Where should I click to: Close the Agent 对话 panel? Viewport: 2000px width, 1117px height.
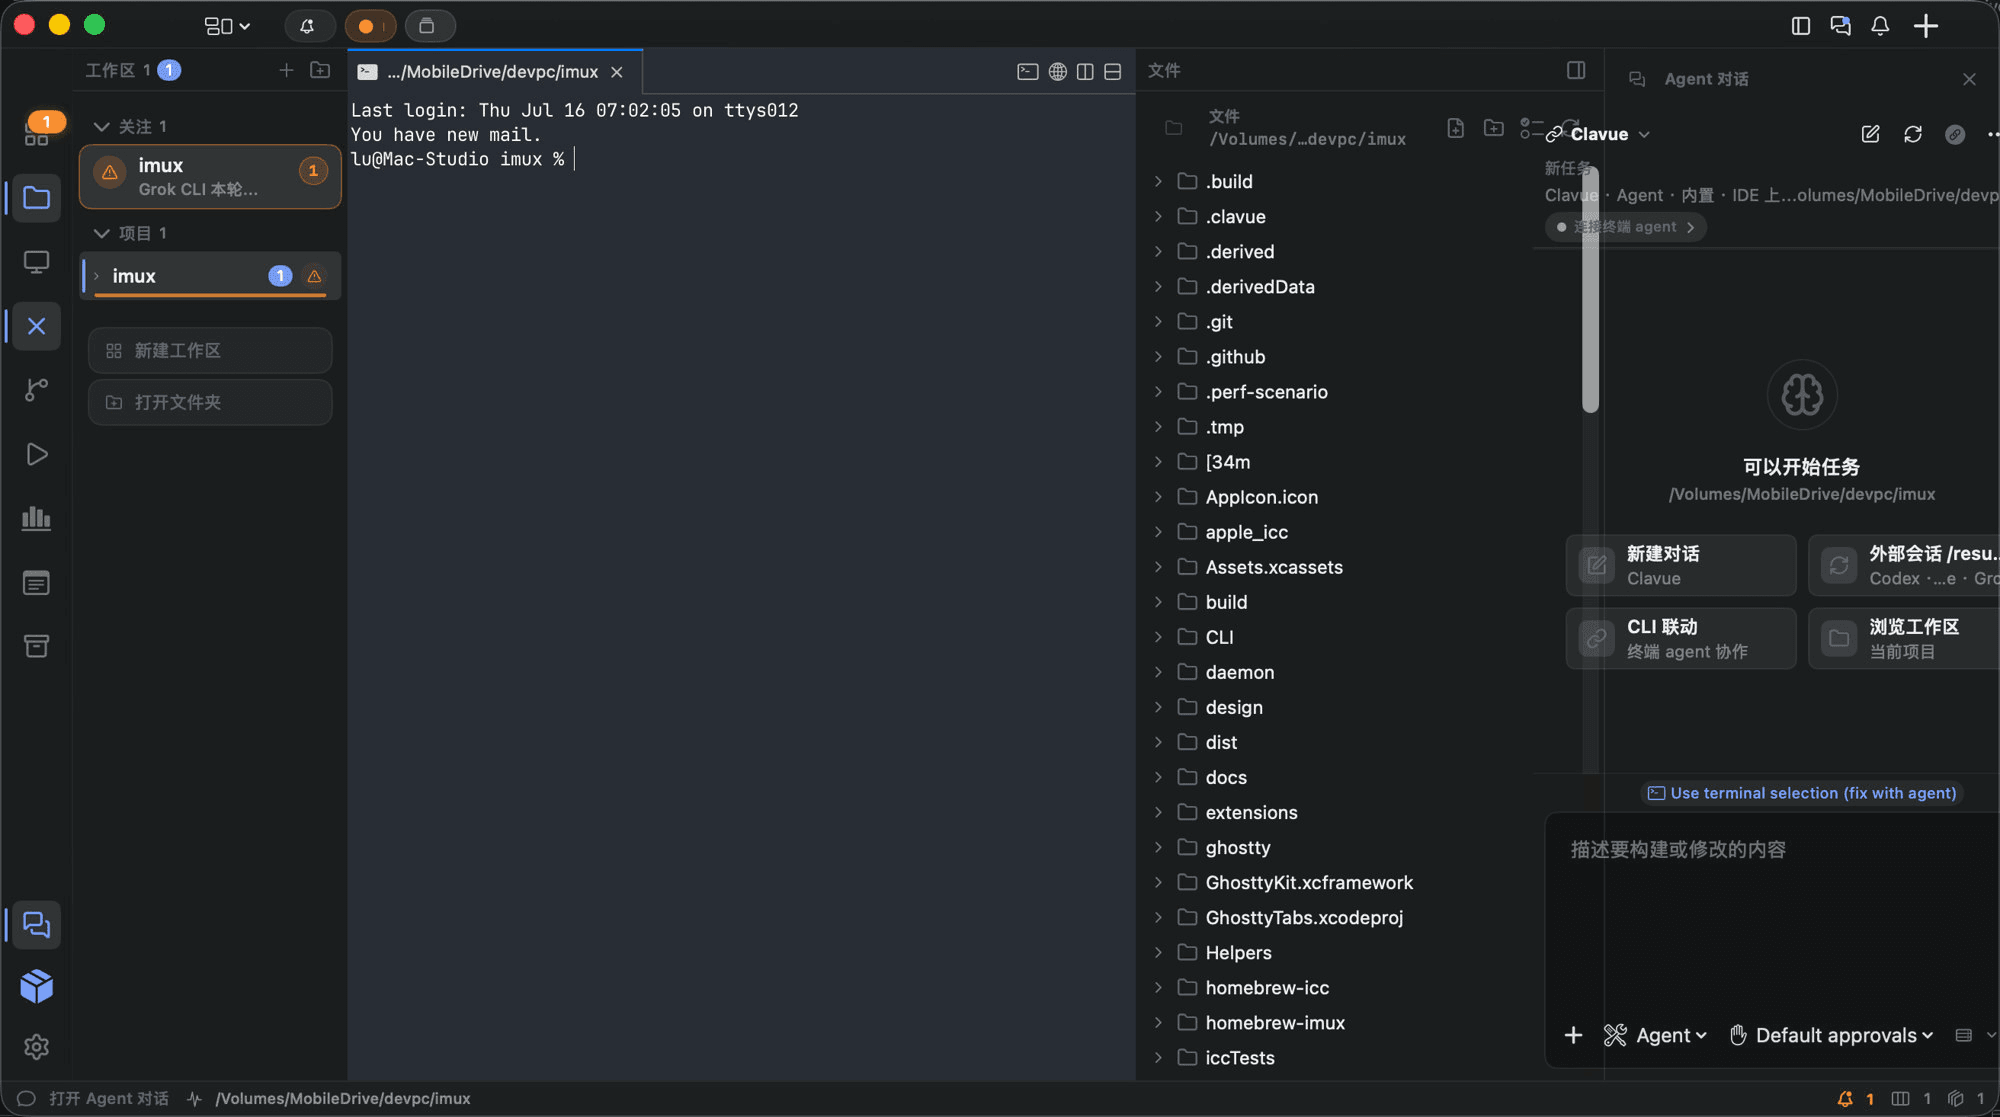click(x=1969, y=79)
